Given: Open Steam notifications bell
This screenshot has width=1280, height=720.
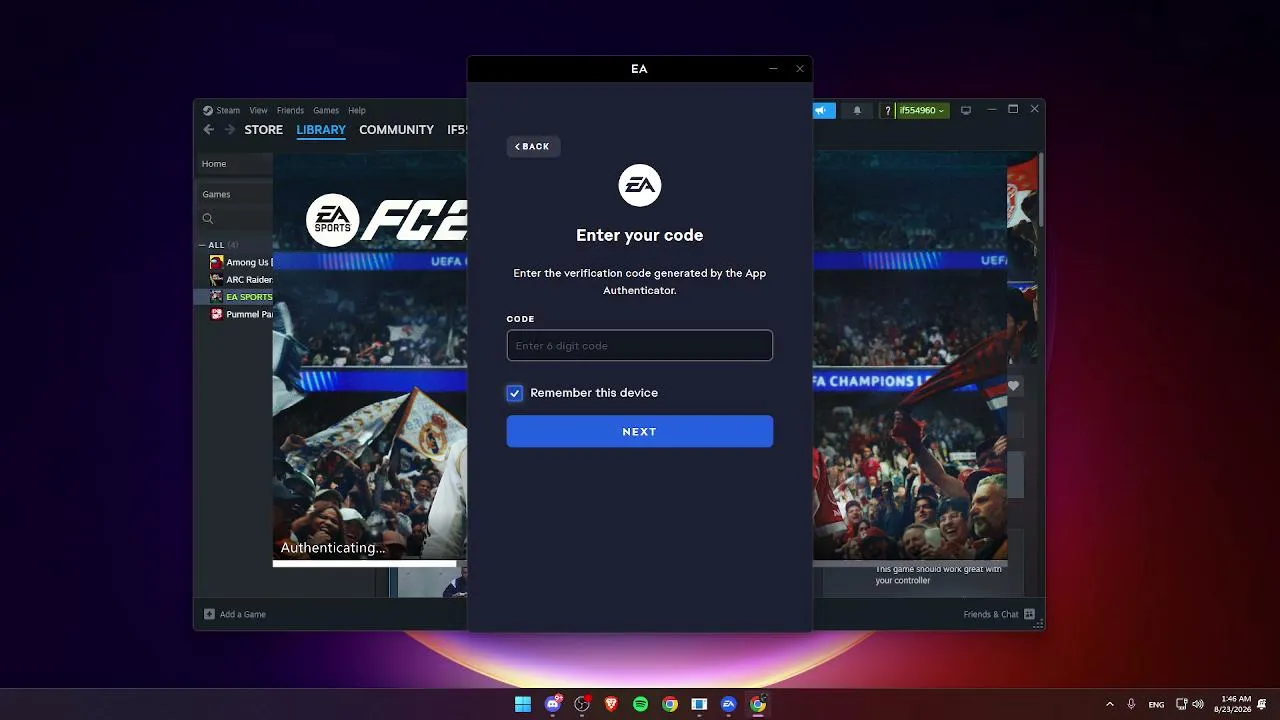Looking at the screenshot, I should (857, 110).
